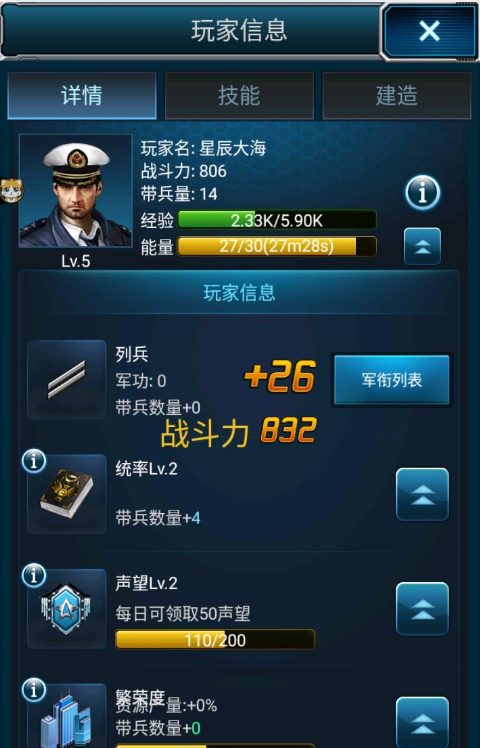Click the 声望 110/200 progress bar

[x=215, y=639]
